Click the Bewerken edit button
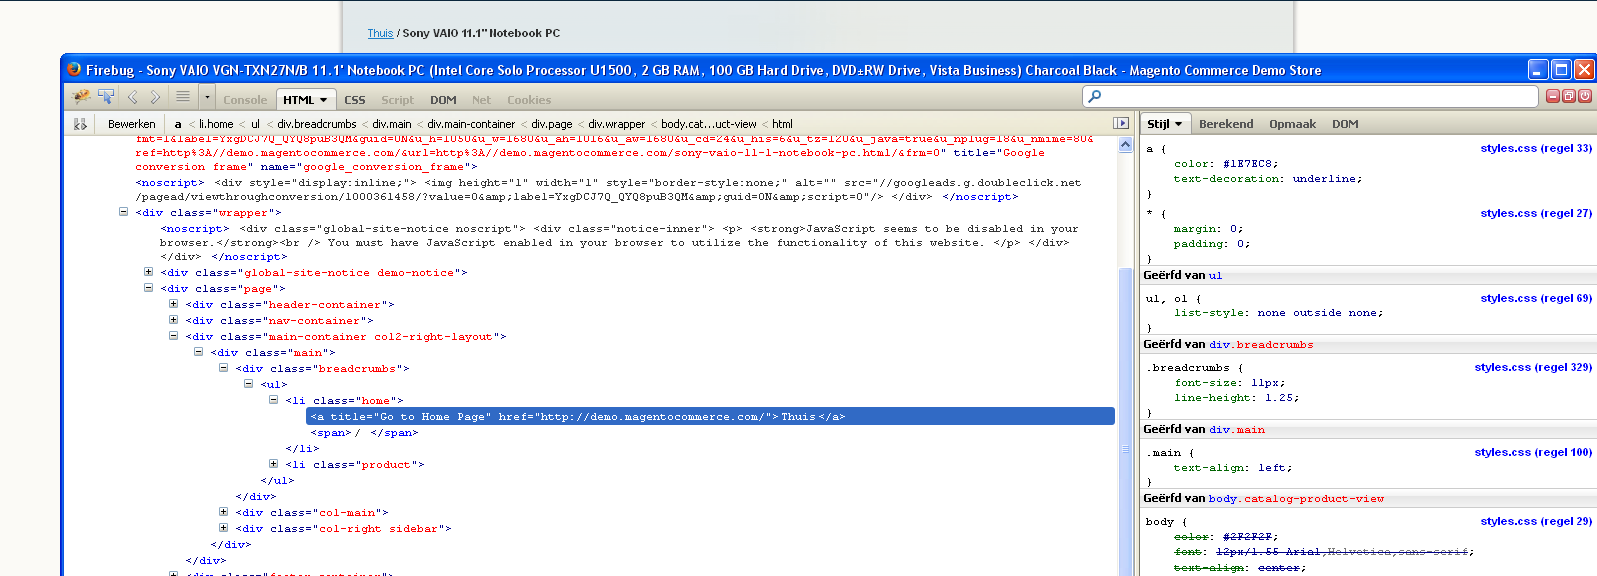The height and width of the screenshot is (576, 1597). point(132,124)
